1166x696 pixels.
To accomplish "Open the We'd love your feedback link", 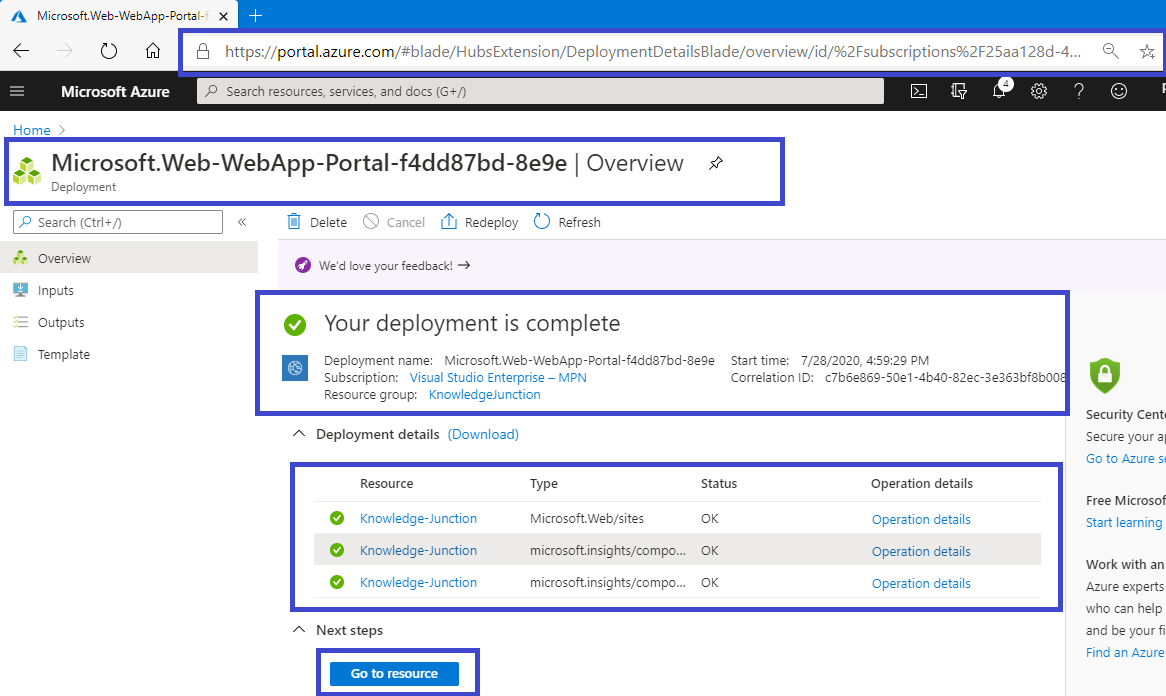I will 394,265.
